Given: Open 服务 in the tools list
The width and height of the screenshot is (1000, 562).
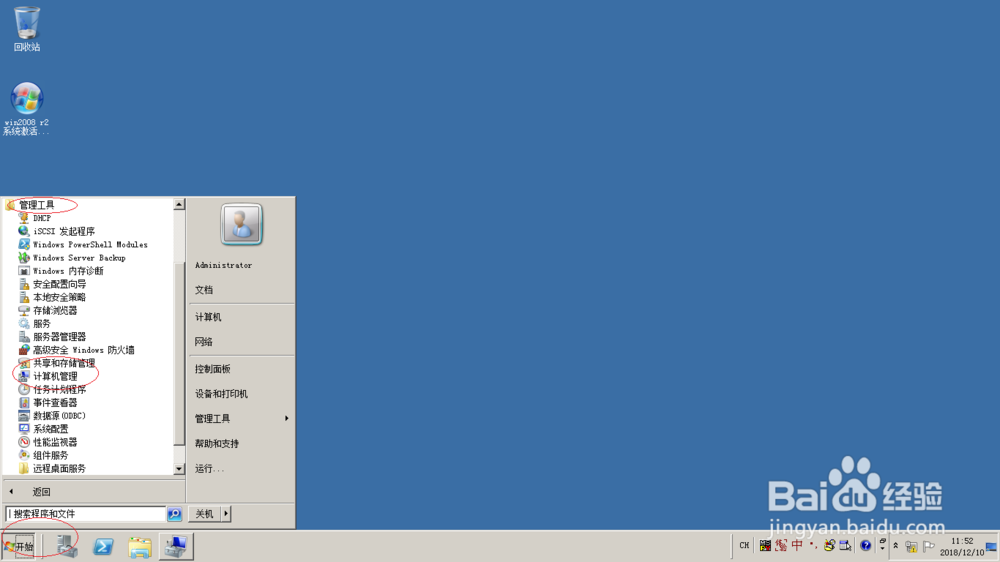Looking at the screenshot, I should (35, 323).
